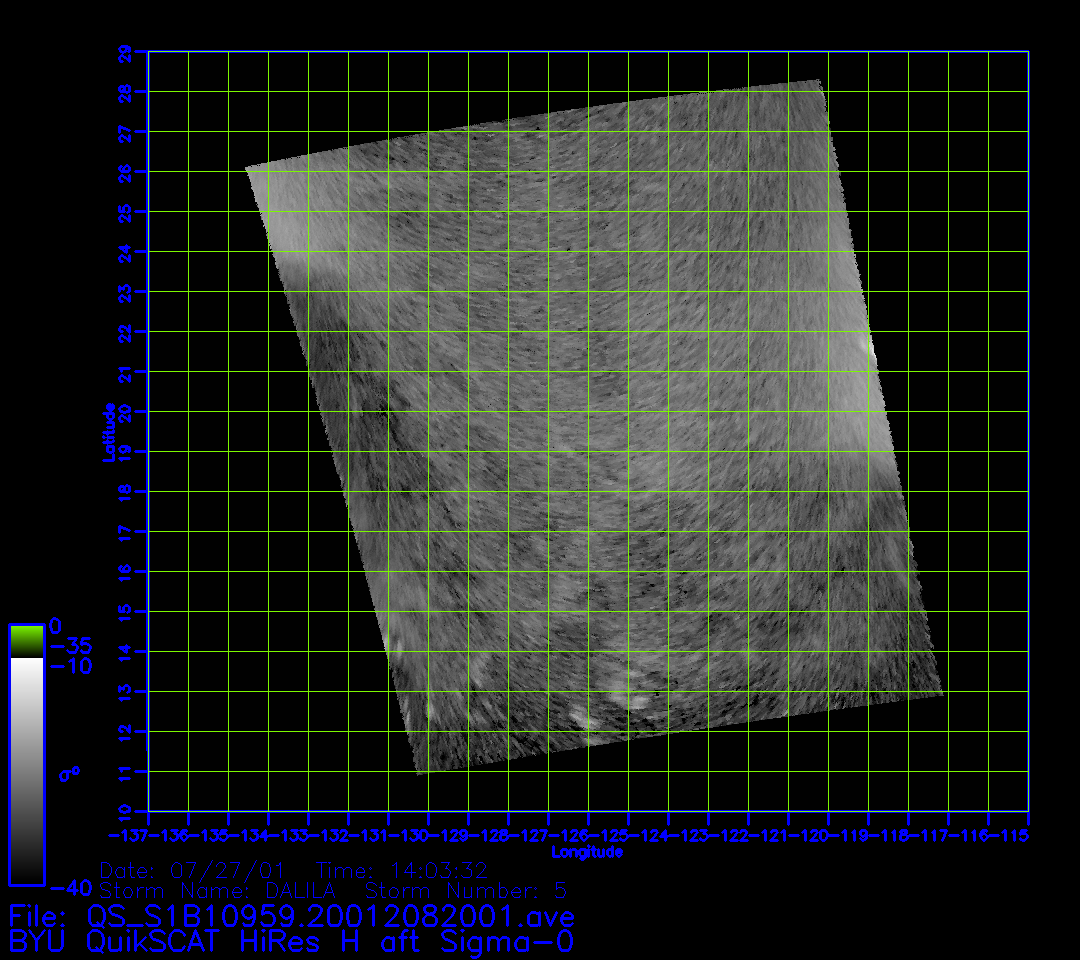Image resolution: width=1080 pixels, height=960 pixels.
Task: Click the -40 label below the color bar
Action: (x=70, y=886)
